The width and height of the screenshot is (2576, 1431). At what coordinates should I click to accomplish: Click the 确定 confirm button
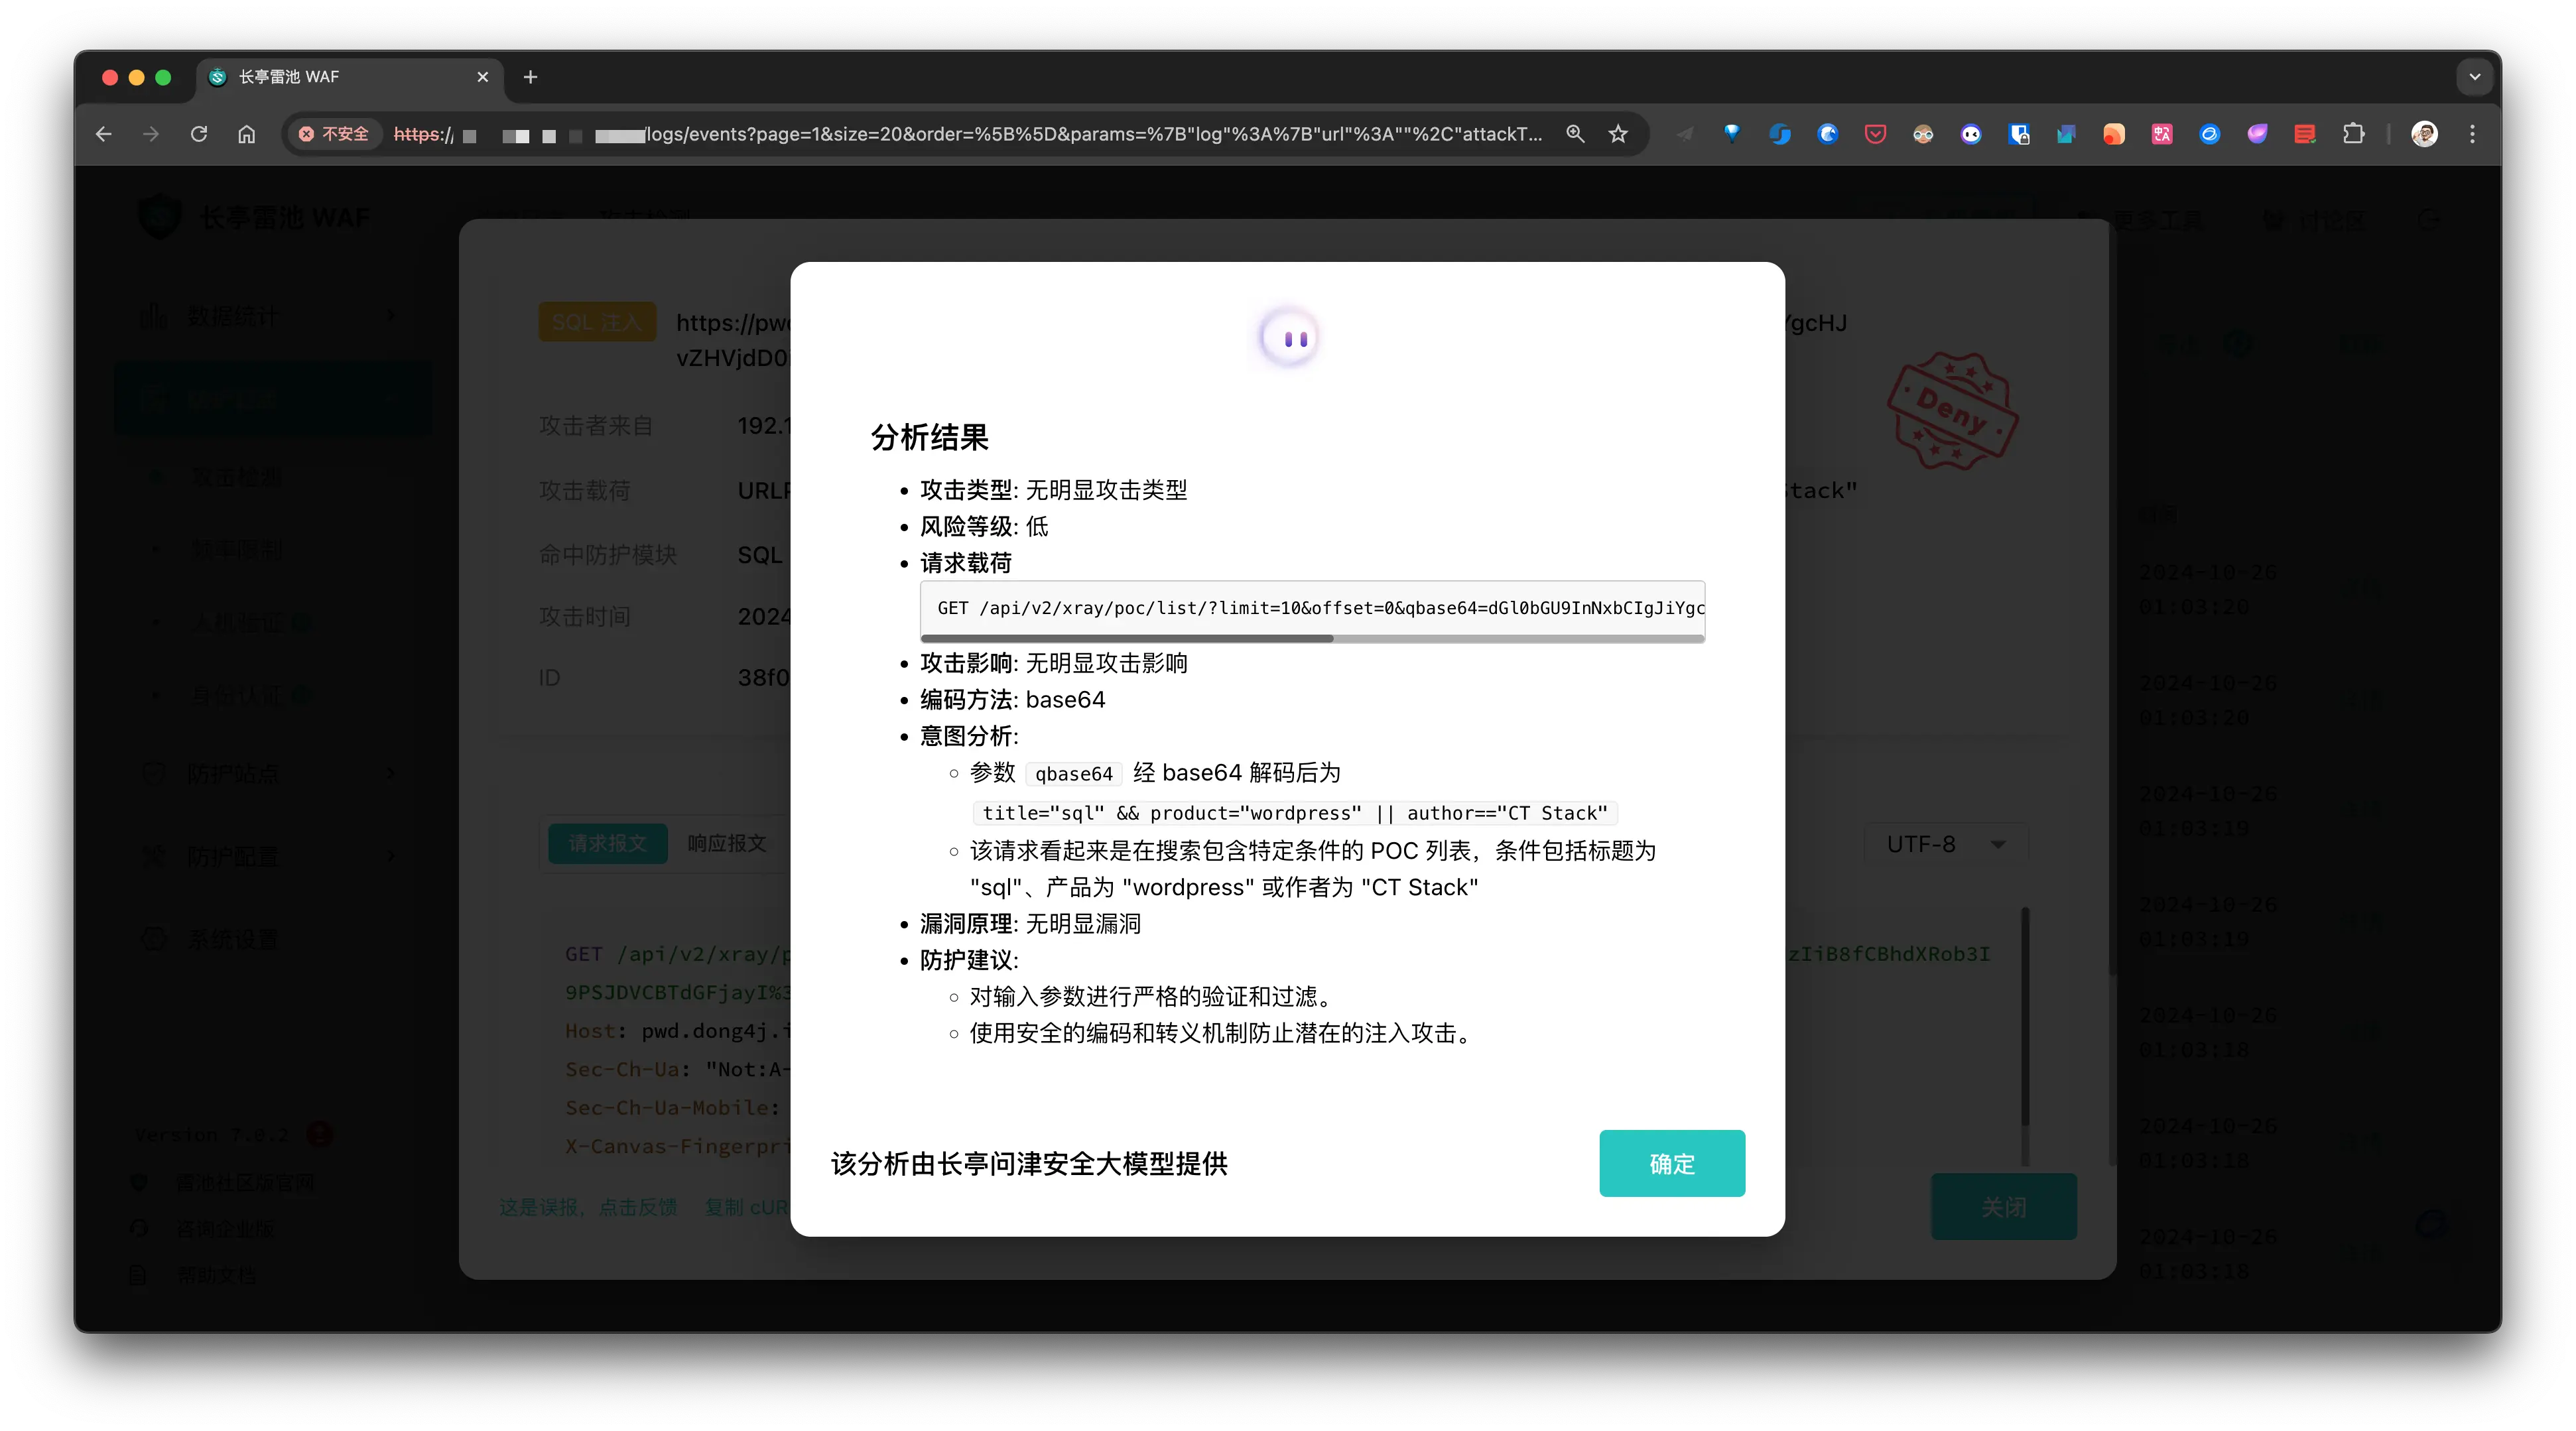[1672, 1163]
